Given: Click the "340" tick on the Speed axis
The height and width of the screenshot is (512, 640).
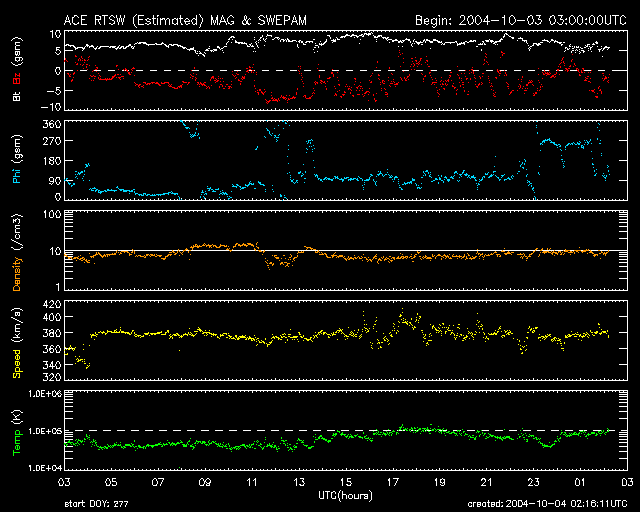Looking at the screenshot, I should [x=52, y=365].
